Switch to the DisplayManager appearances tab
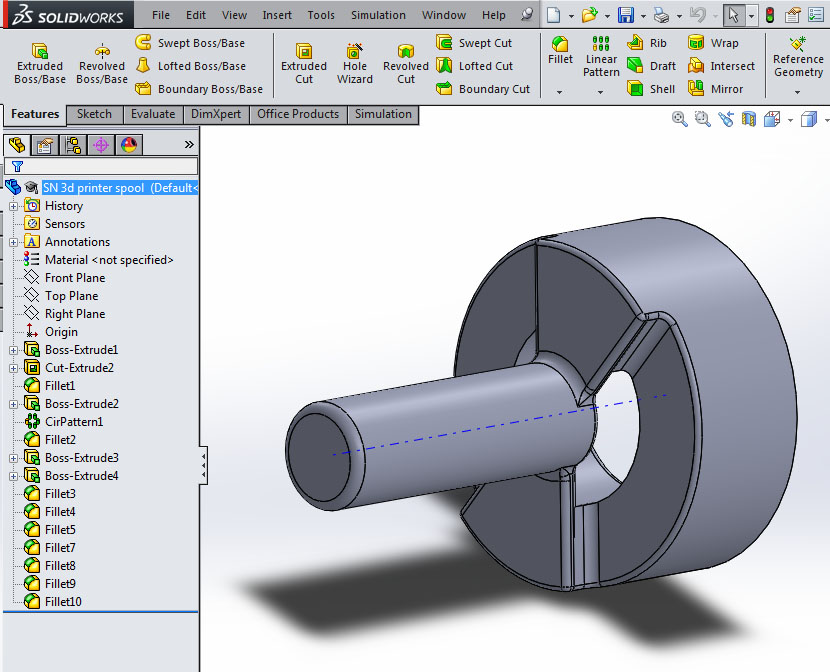The width and height of the screenshot is (830, 672). coord(127,145)
